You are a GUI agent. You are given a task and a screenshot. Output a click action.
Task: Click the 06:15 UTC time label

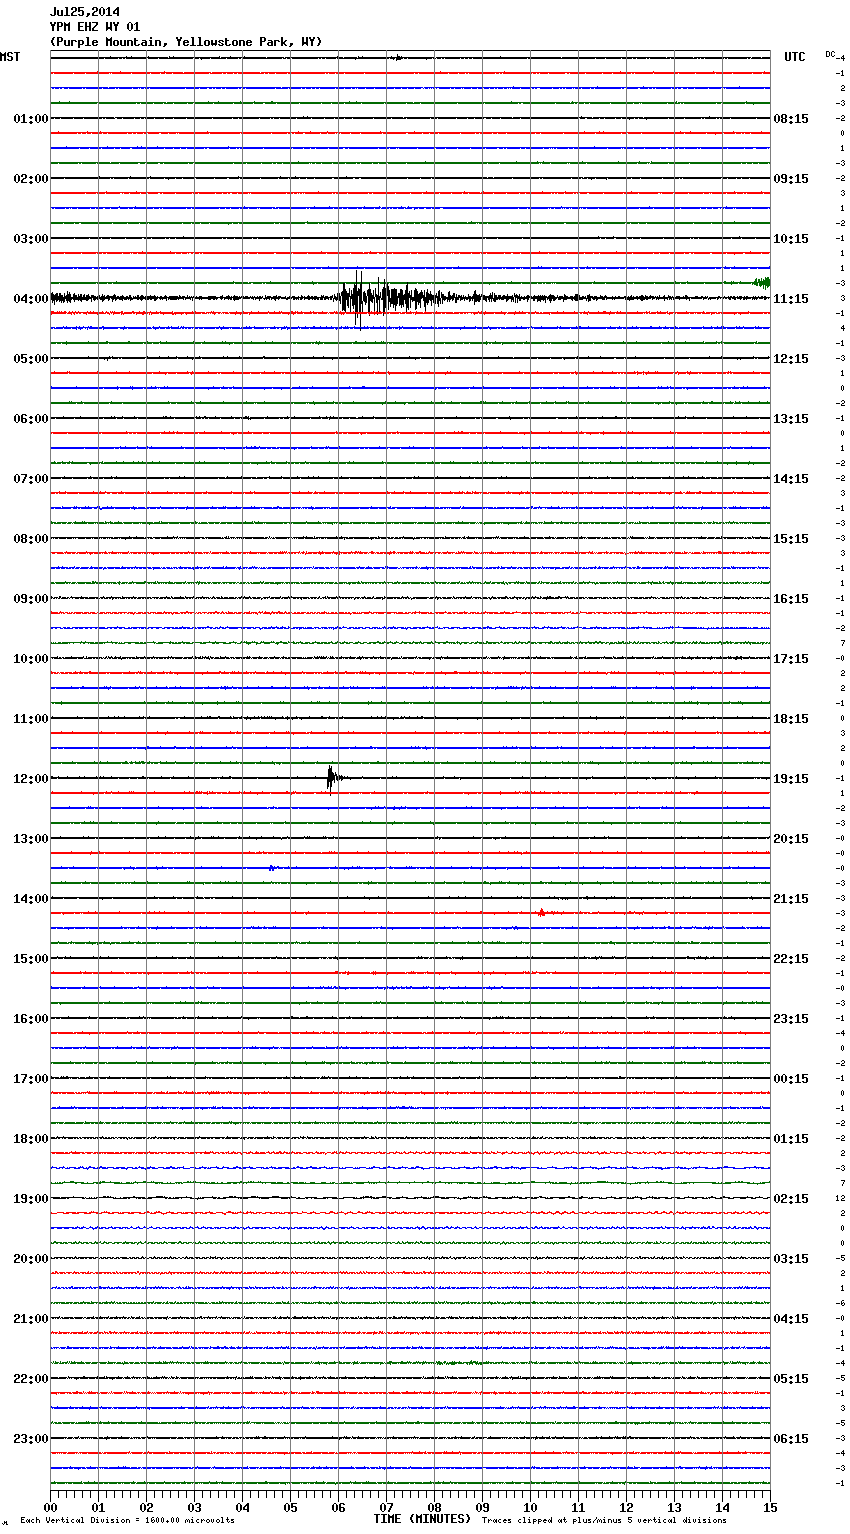[x=791, y=1439]
